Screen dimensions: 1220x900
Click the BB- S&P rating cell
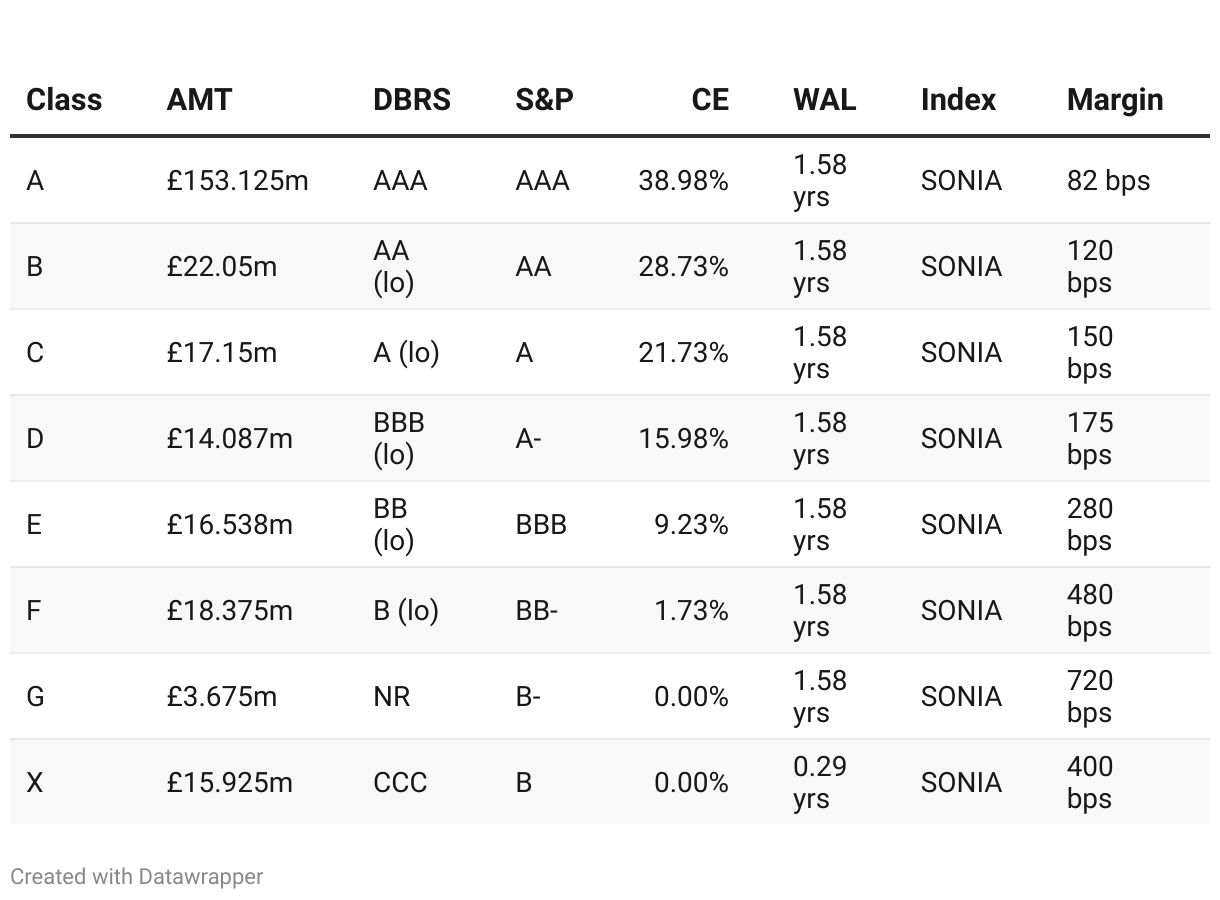click(537, 611)
